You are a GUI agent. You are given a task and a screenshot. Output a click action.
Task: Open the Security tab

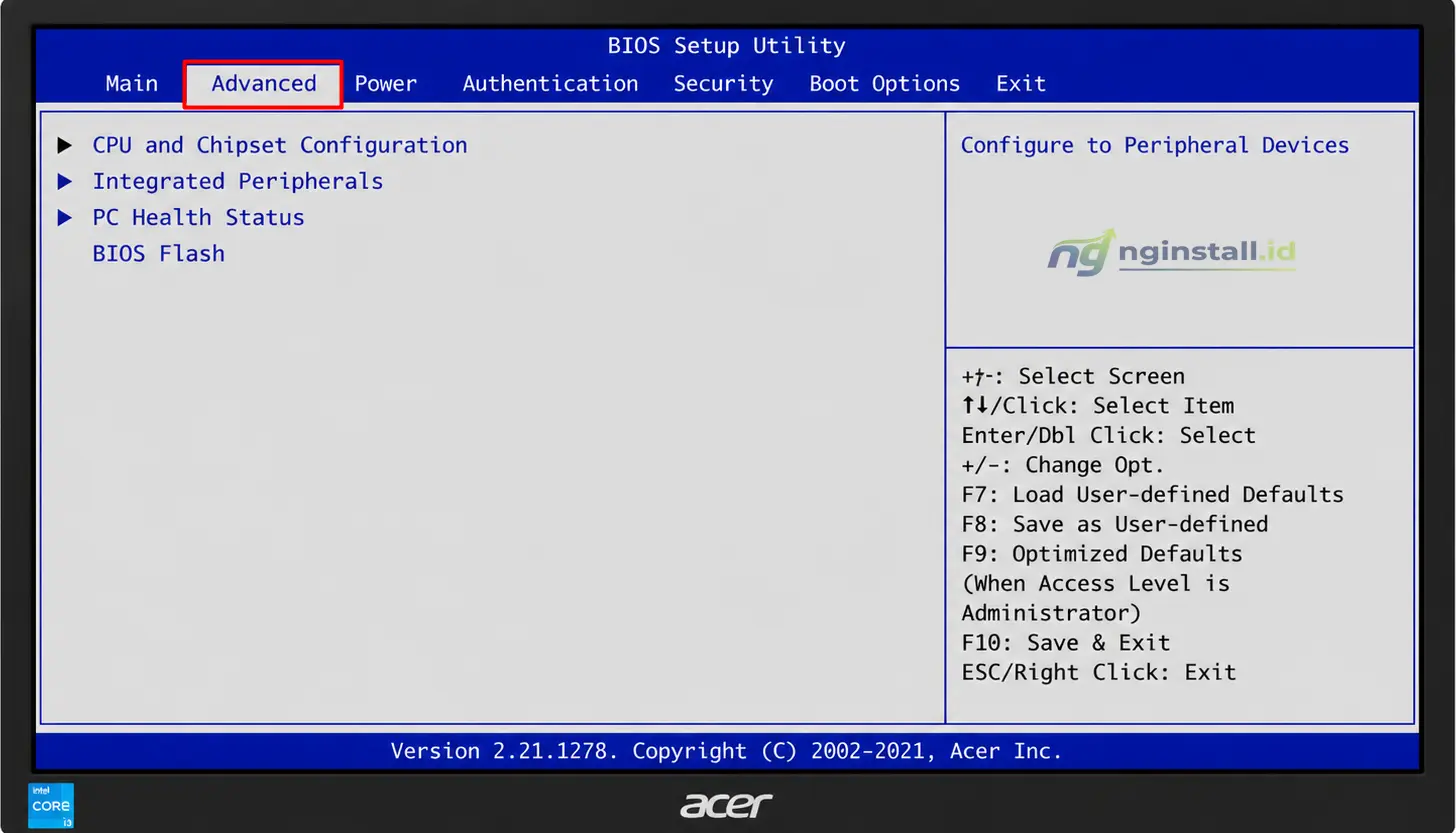(723, 84)
